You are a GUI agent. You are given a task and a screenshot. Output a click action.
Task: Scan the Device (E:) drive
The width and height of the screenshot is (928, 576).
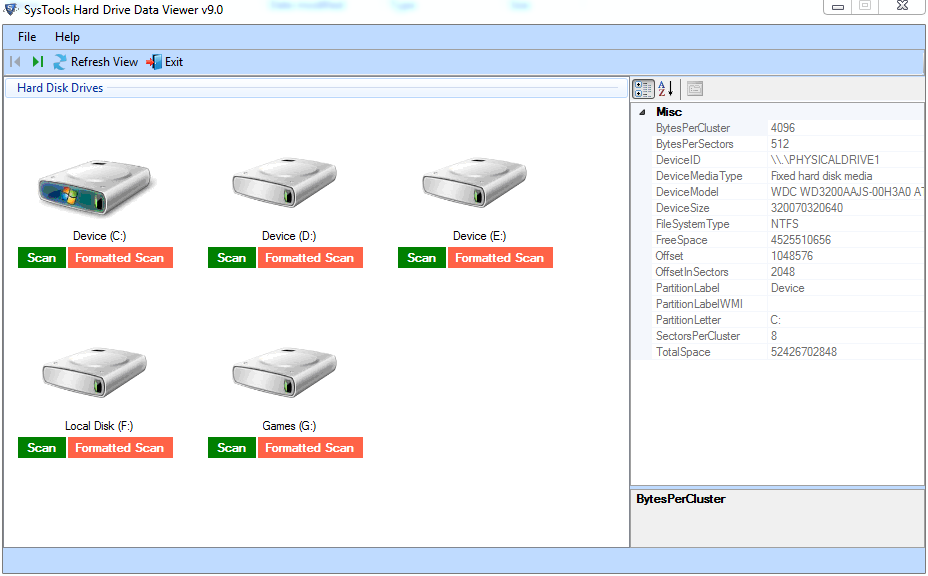[421, 258]
